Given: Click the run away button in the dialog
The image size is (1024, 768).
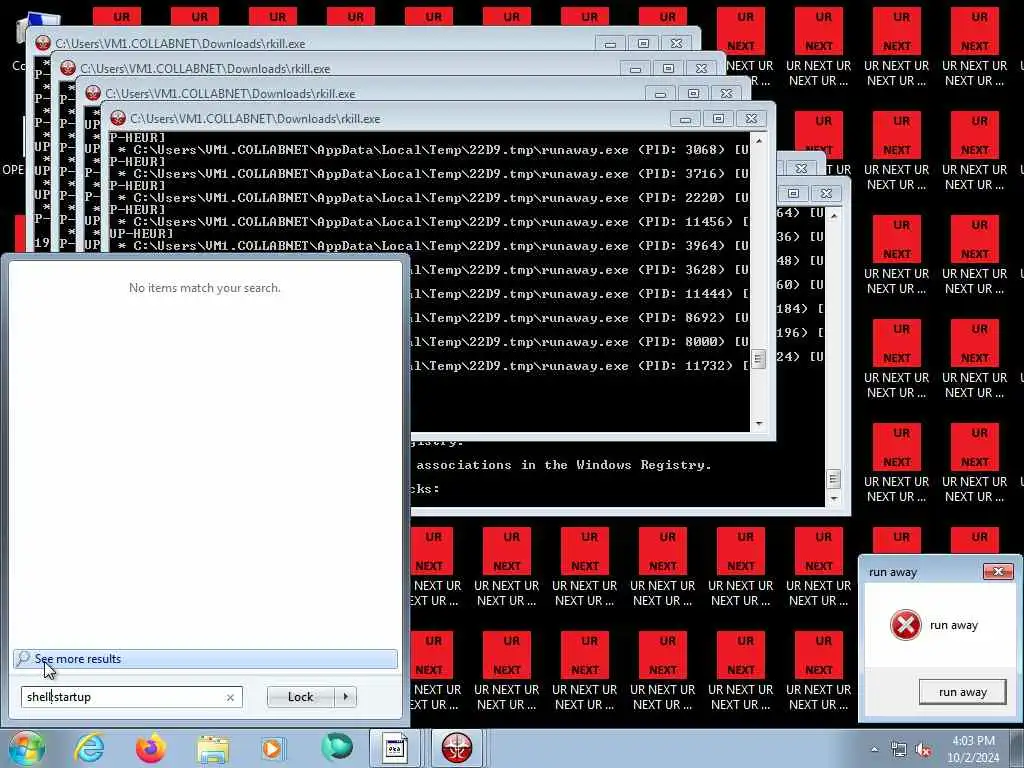Looking at the screenshot, I should (x=962, y=692).
